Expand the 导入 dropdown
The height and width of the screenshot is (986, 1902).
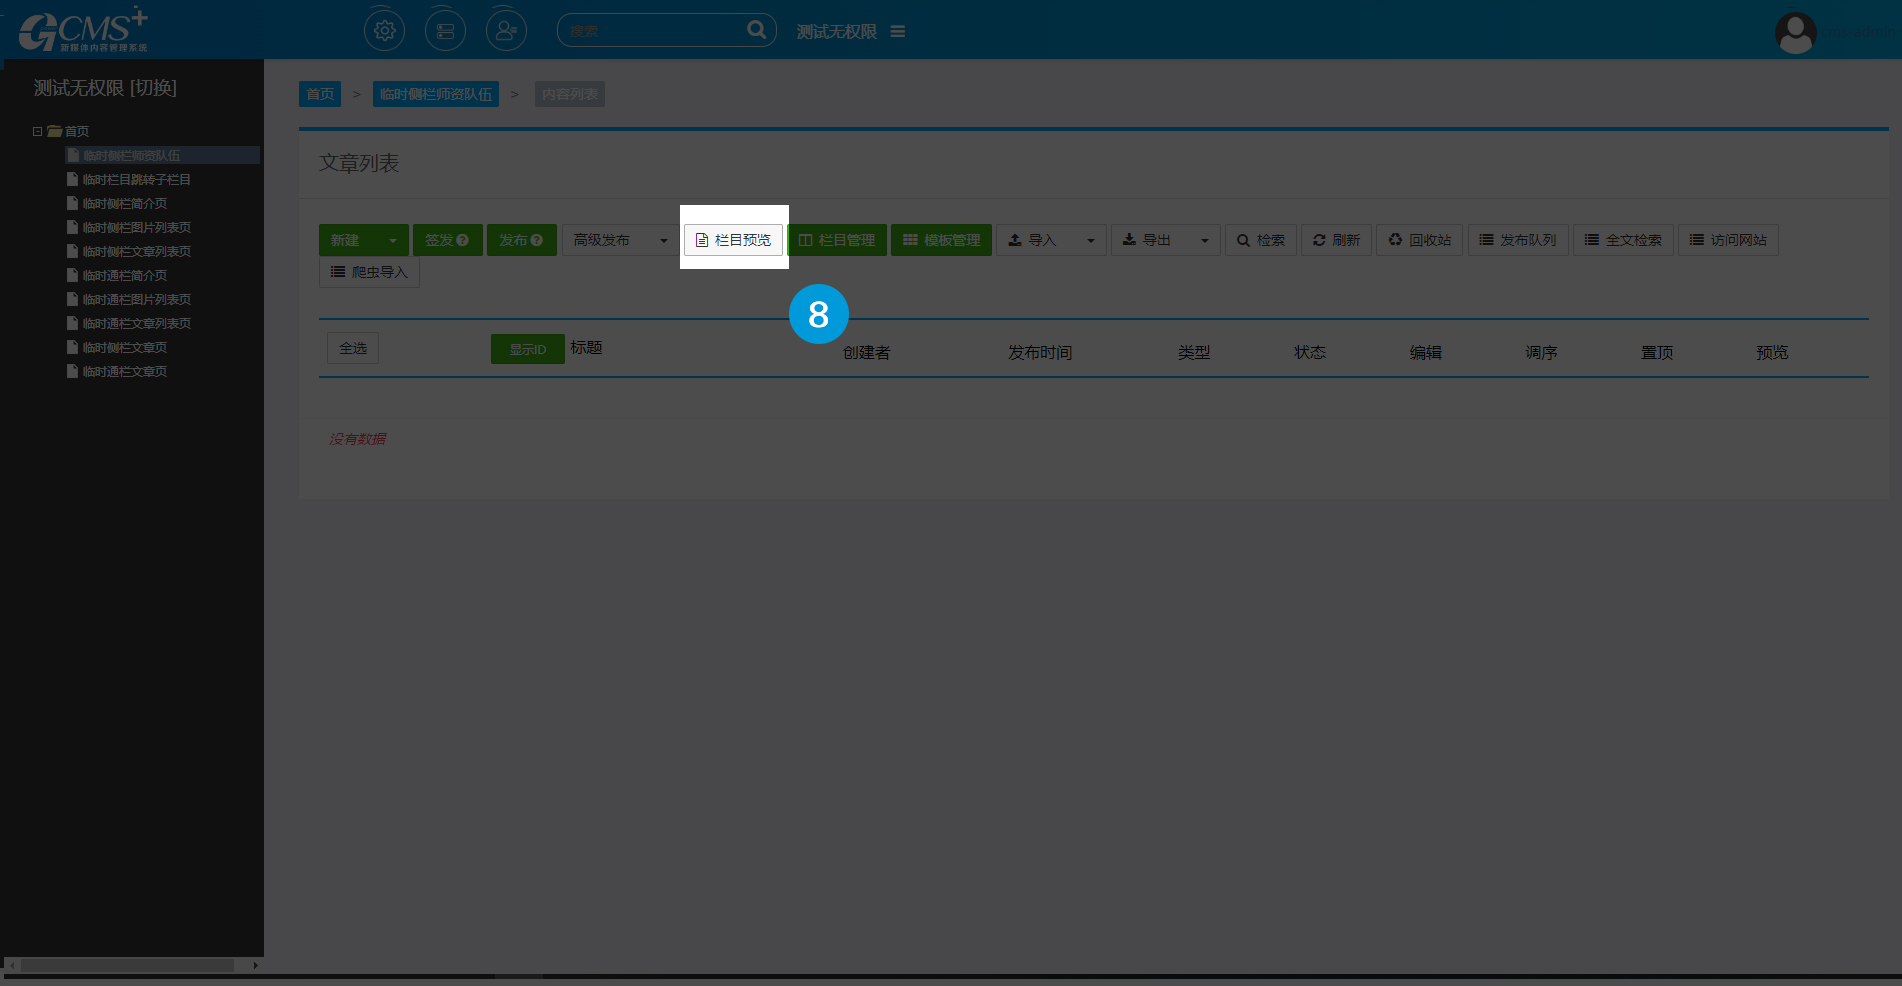coord(1090,241)
